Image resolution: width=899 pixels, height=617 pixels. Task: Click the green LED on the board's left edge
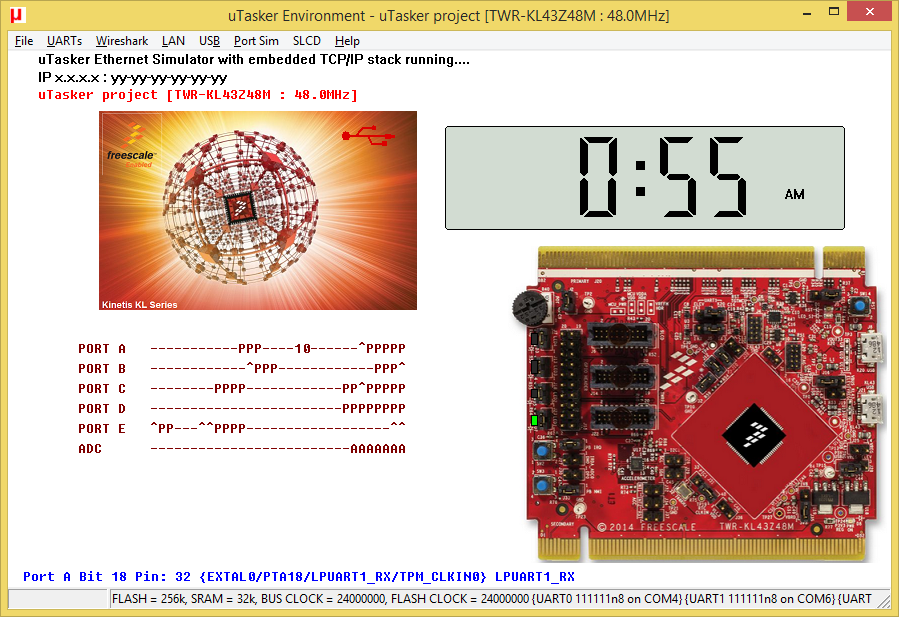point(535,420)
